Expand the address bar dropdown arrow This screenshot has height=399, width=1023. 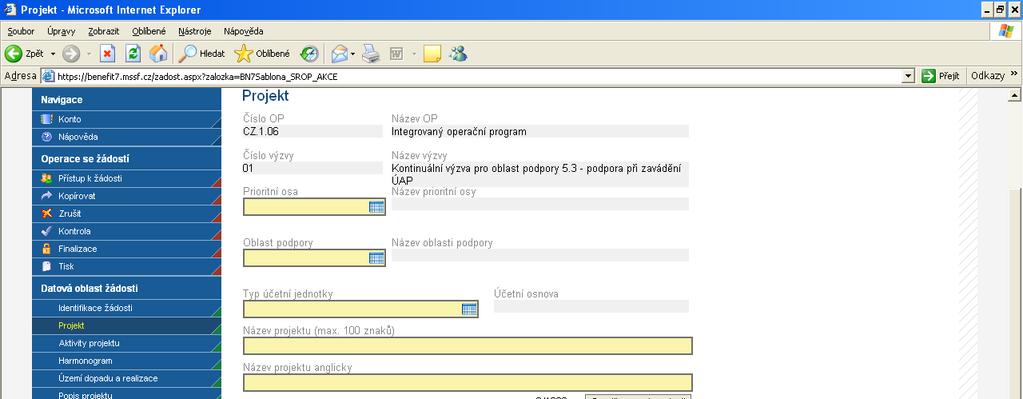pyautogui.click(x=909, y=77)
